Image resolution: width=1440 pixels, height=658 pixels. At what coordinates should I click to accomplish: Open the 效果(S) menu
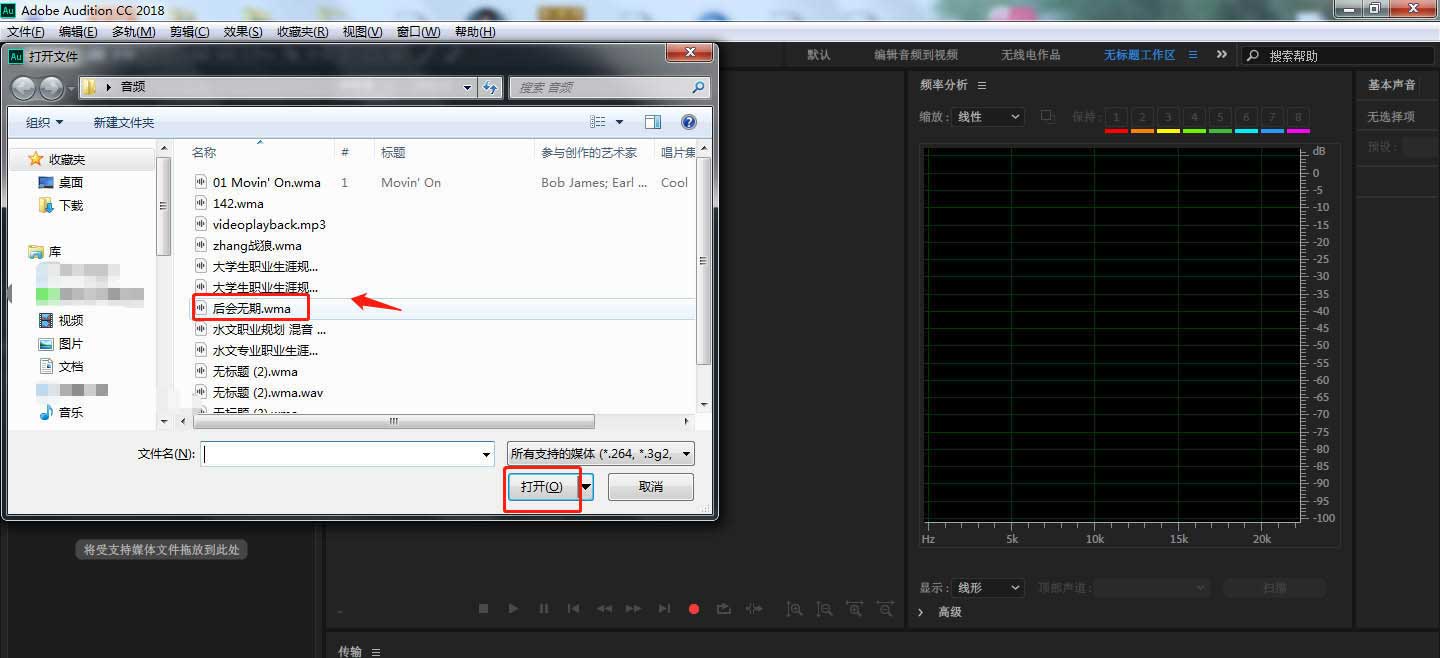pyautogui.click(x=243, y=32)
